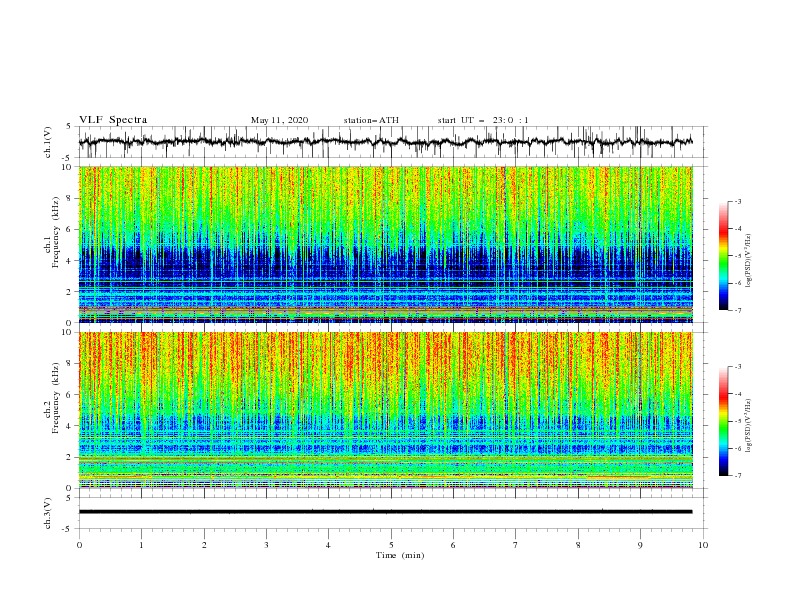
Task: Click the ch.2 spectrogram '6' kHz tick
Action: click(x=69, y=394)
